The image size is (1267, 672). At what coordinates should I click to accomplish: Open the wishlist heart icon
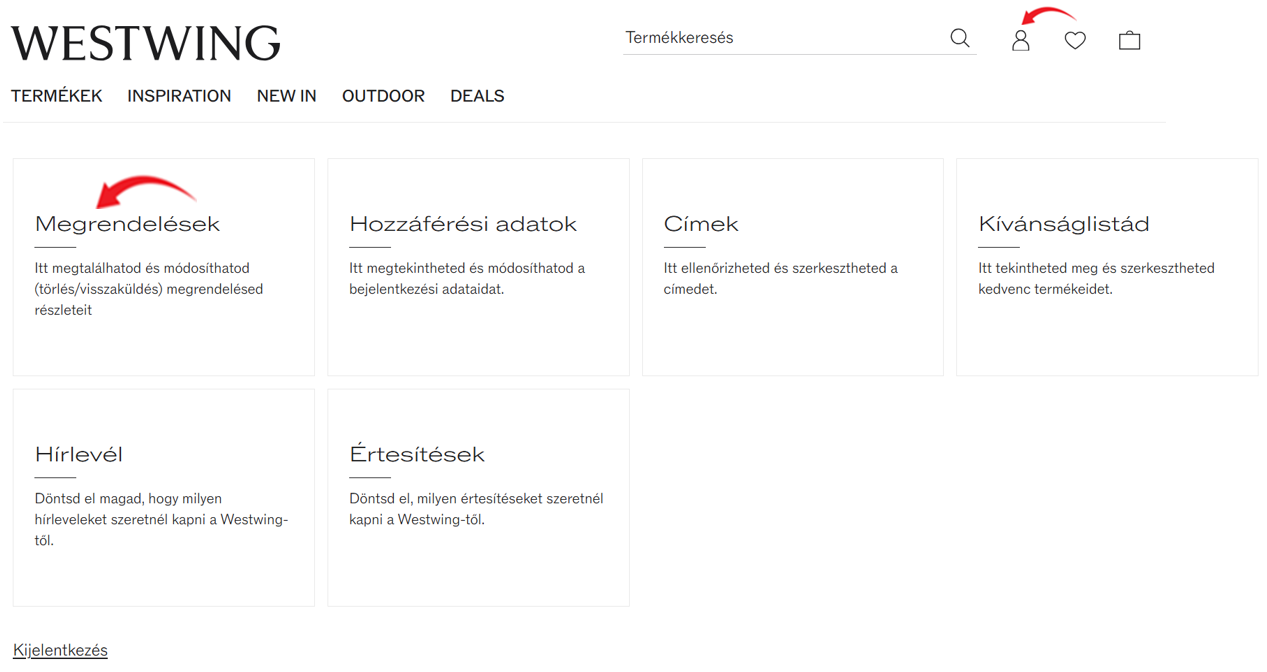click(1075, 40)
